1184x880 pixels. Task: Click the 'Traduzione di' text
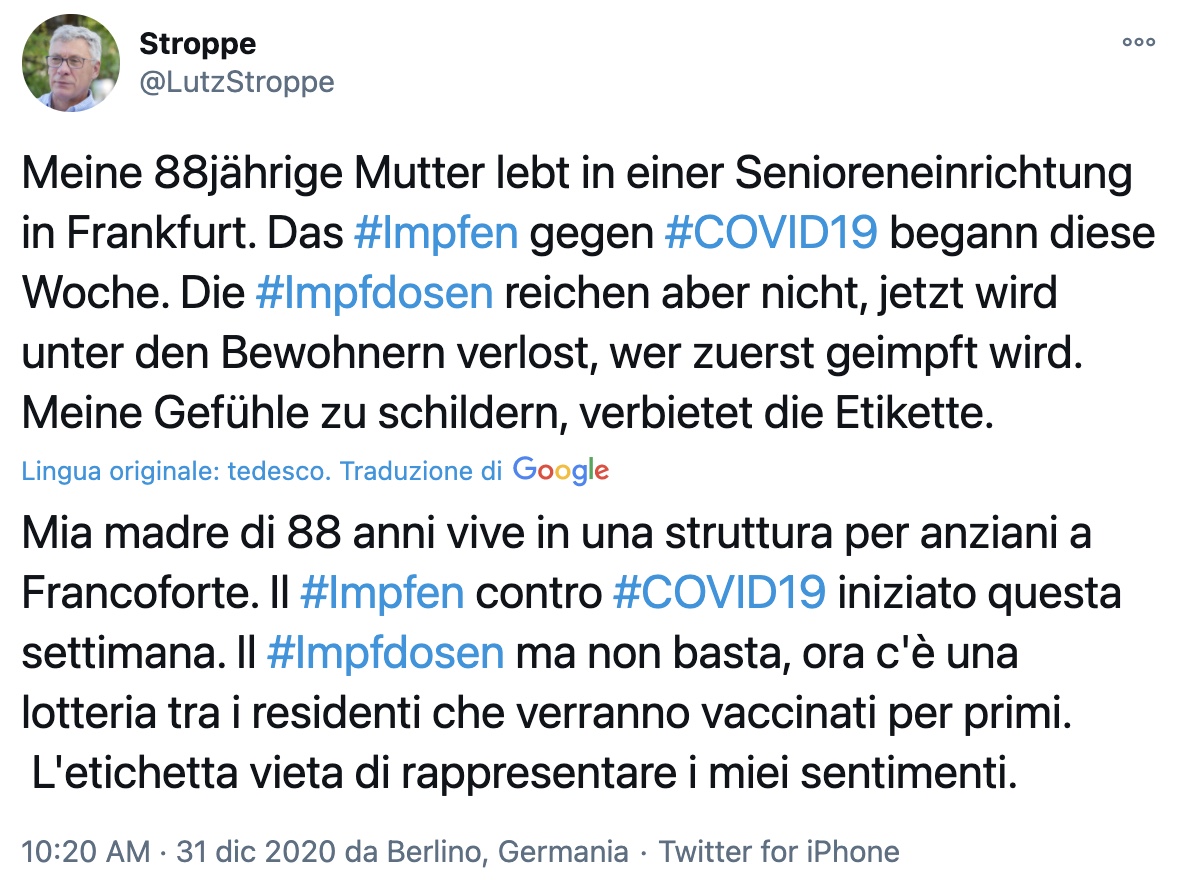coord(421,471)
